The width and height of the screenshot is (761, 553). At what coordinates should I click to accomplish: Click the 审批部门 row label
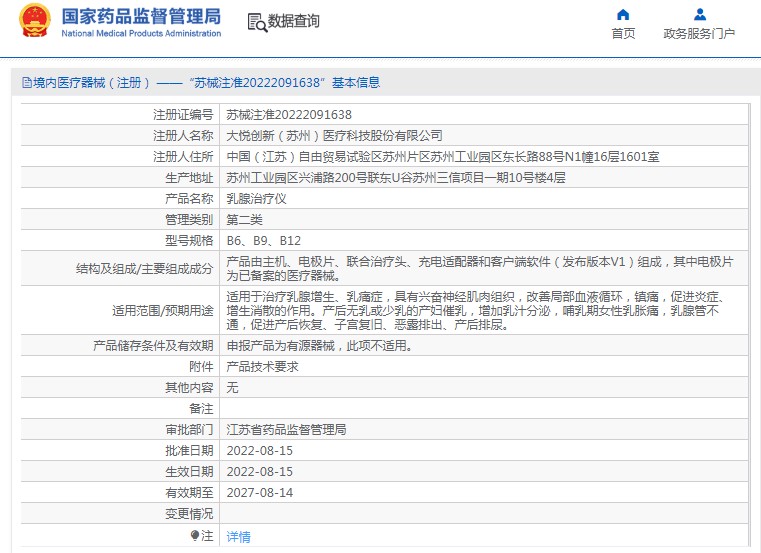pos(189,430)
